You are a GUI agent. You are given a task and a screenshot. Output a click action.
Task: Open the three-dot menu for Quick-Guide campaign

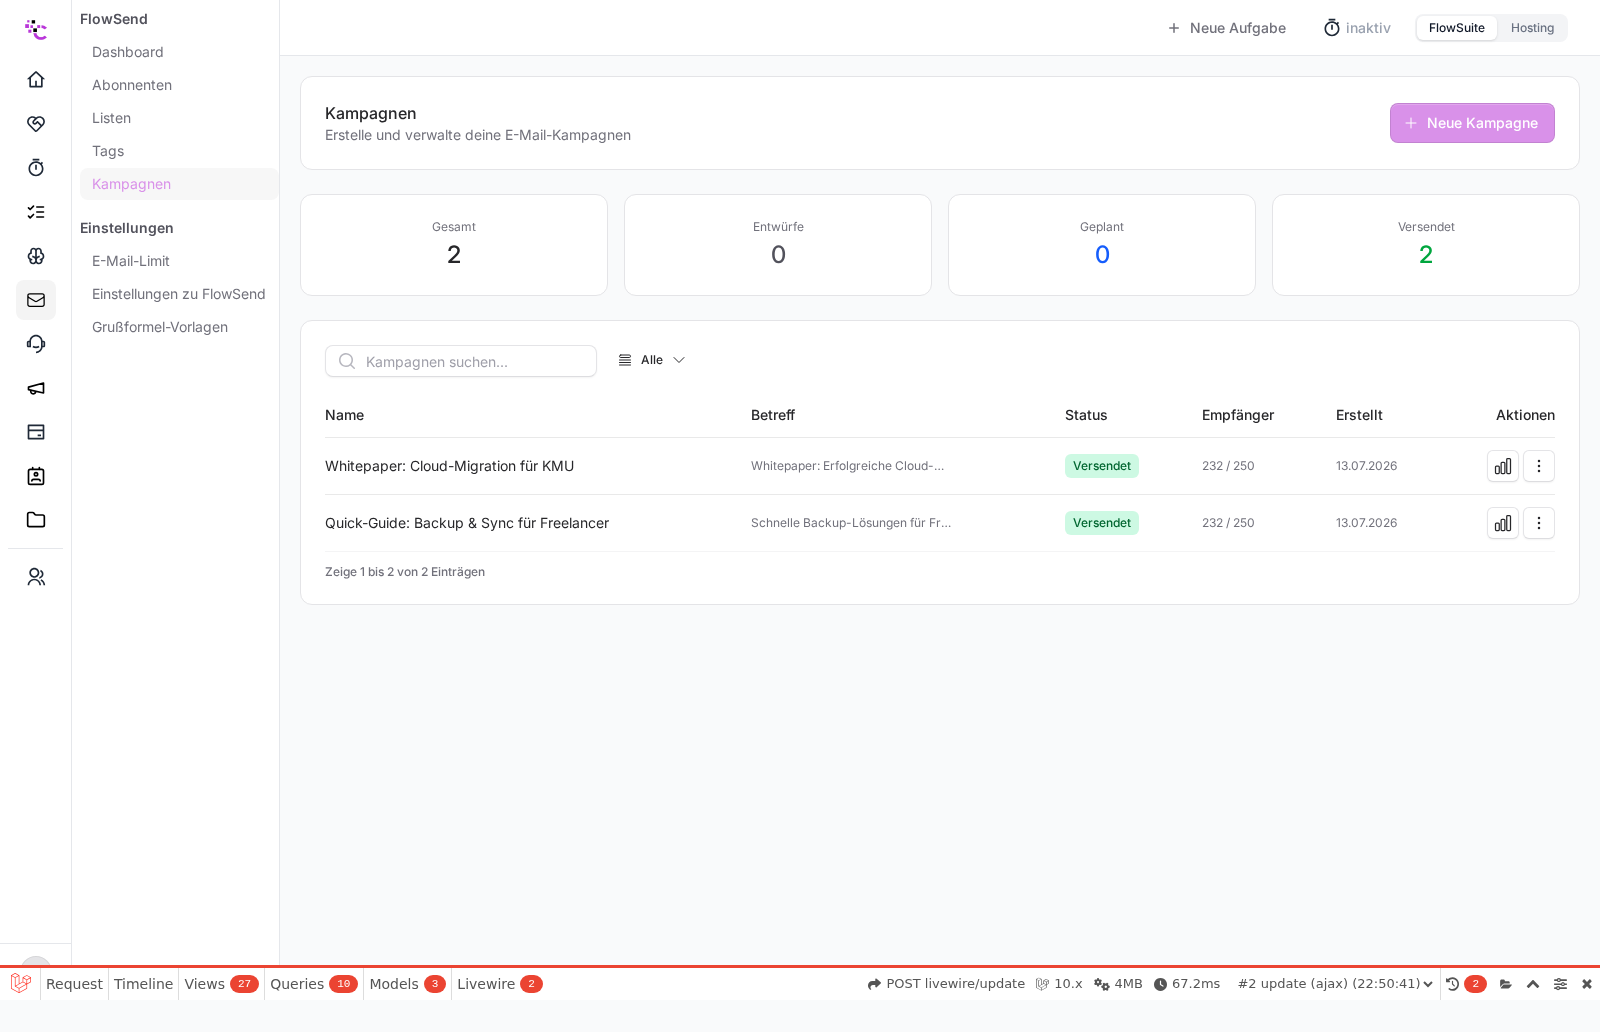pyautogui.click(x=1539, y=523)
